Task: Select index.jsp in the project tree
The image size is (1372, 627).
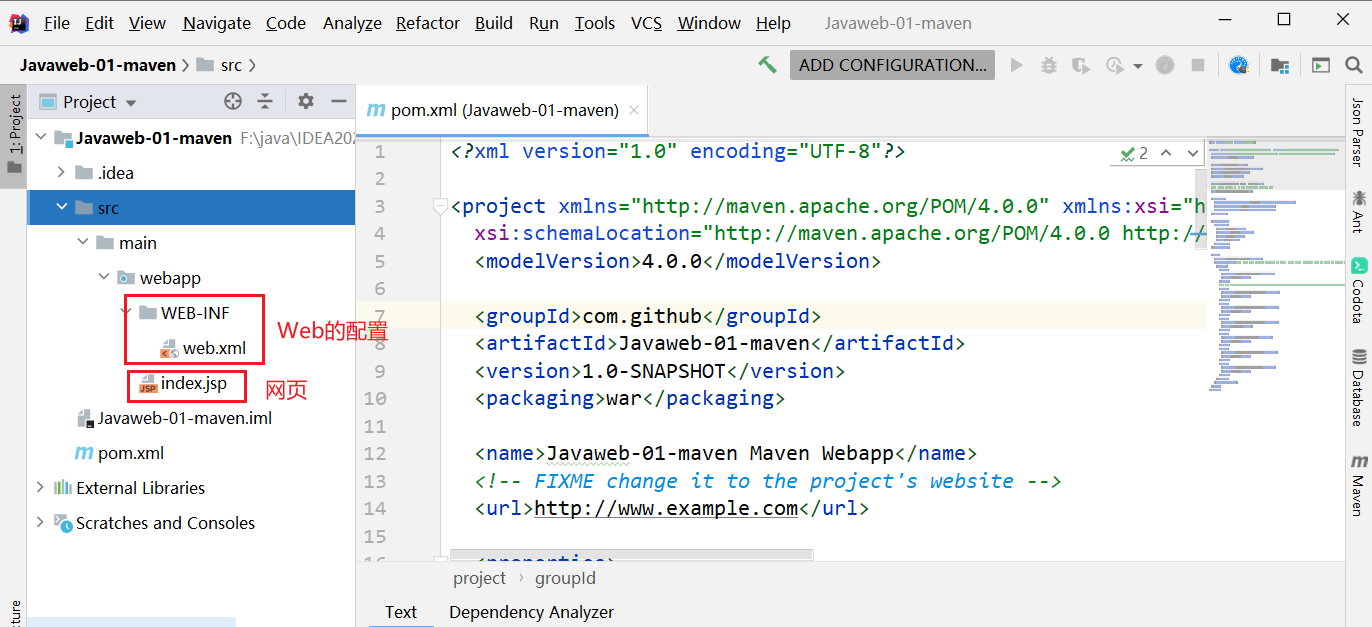Action: (193, 383)
